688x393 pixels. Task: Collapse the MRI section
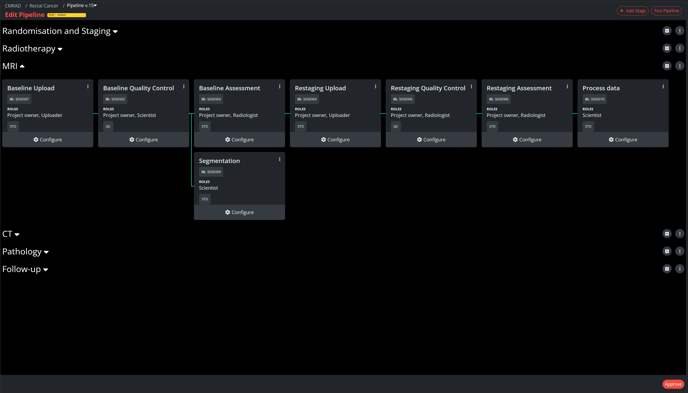click(x=13, y=66)
